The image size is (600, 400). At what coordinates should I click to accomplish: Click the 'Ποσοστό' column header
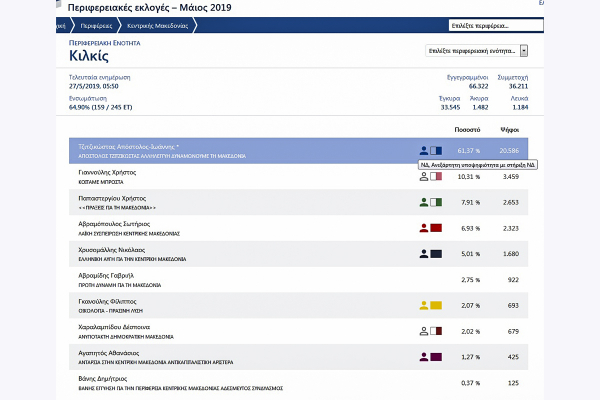[467, 130]
